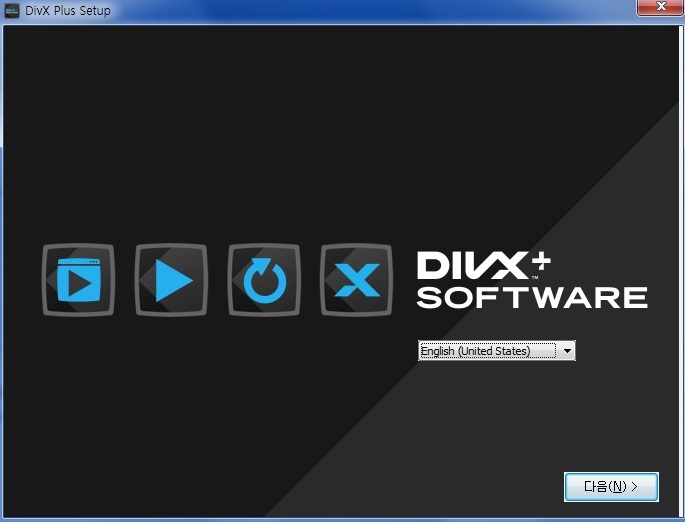Click the DivX Converter circular arrow icon

[264, 280]
